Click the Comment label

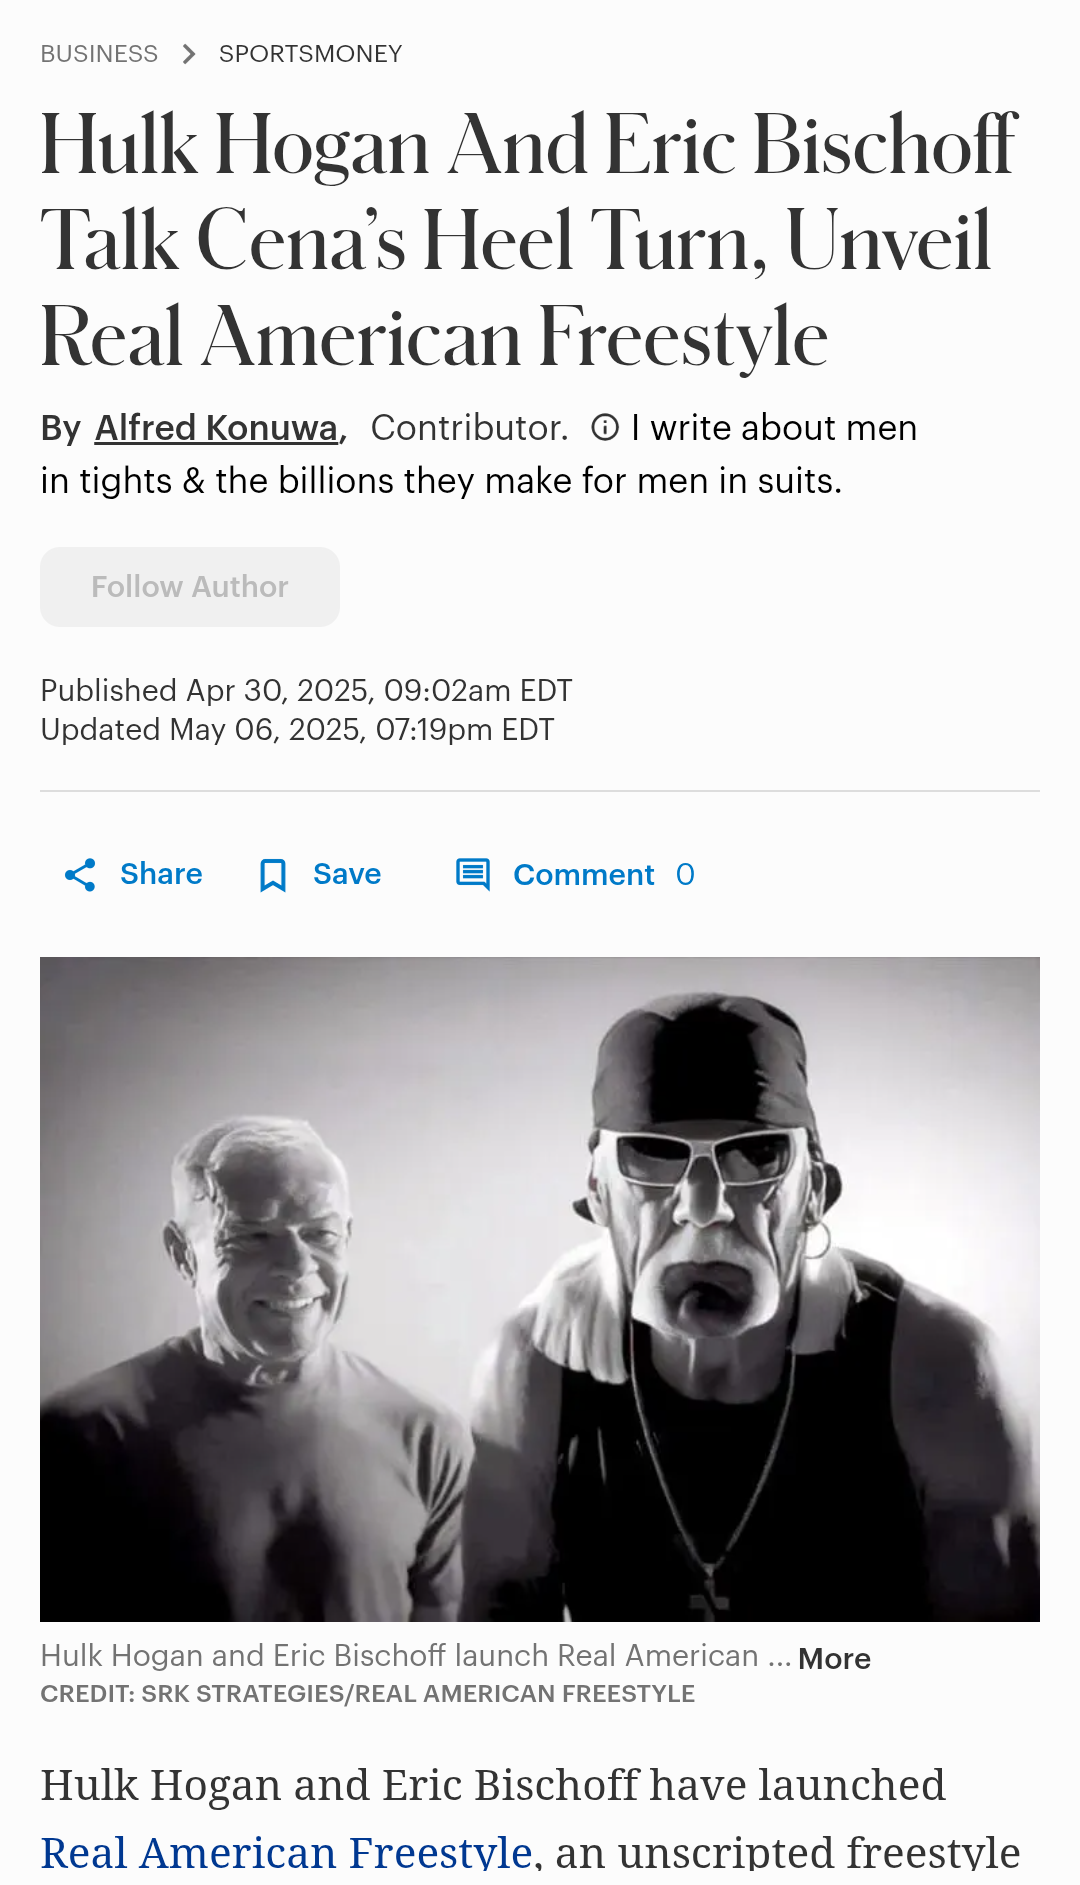[583, 875]
